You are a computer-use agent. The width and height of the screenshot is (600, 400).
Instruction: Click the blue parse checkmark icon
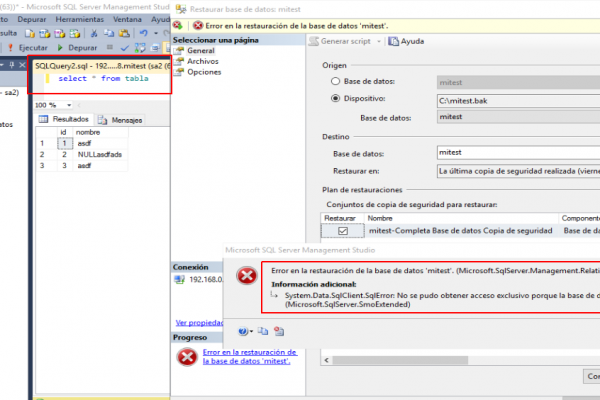point(124,48)
